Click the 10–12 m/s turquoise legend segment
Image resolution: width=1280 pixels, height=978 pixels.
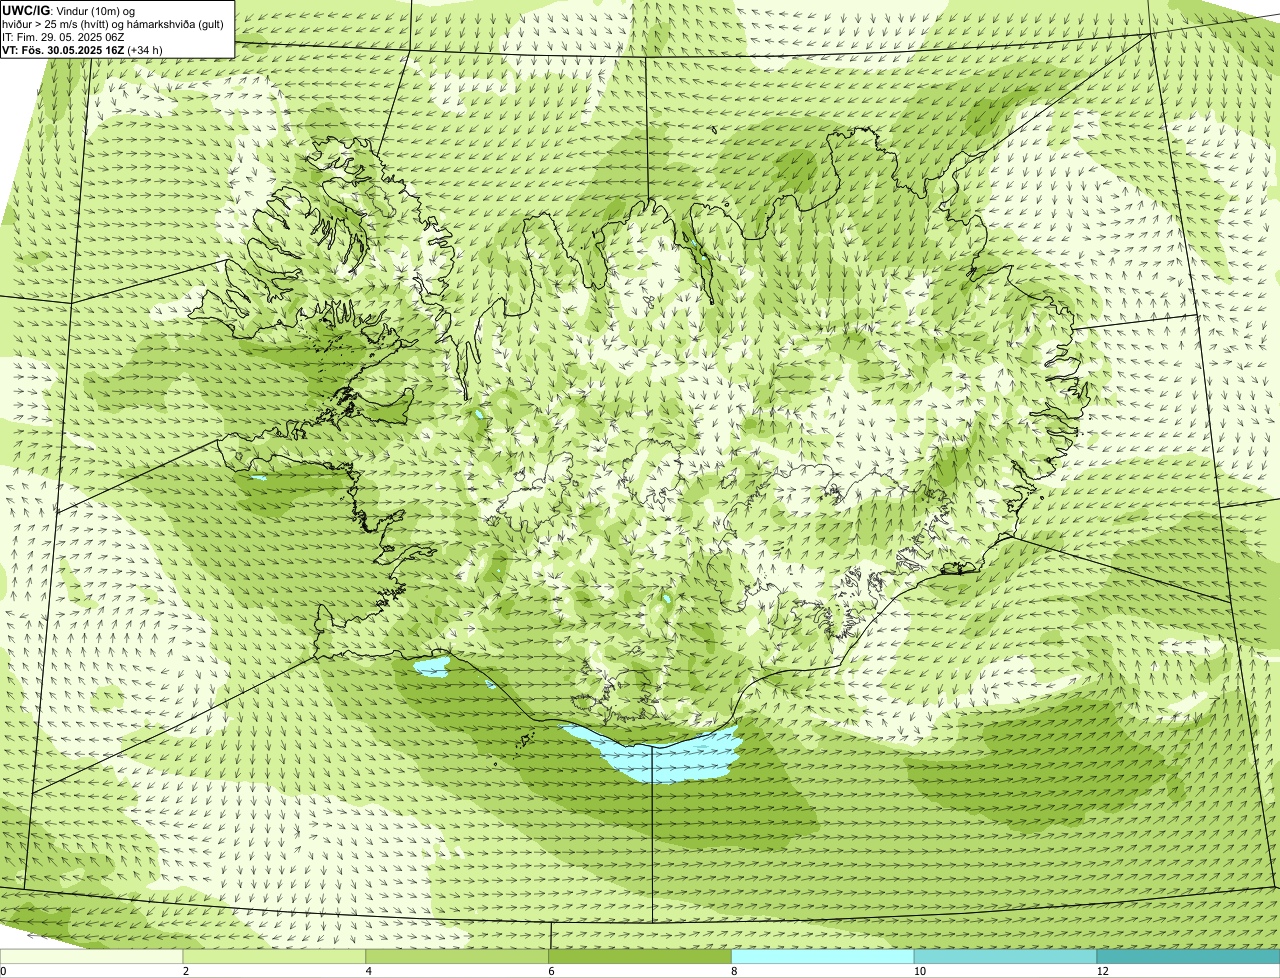click(1005, 956)
